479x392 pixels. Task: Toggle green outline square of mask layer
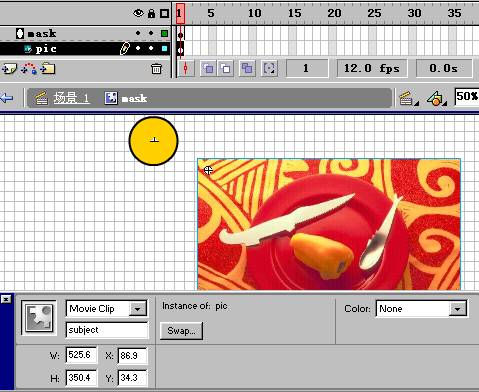pos(164,33)
